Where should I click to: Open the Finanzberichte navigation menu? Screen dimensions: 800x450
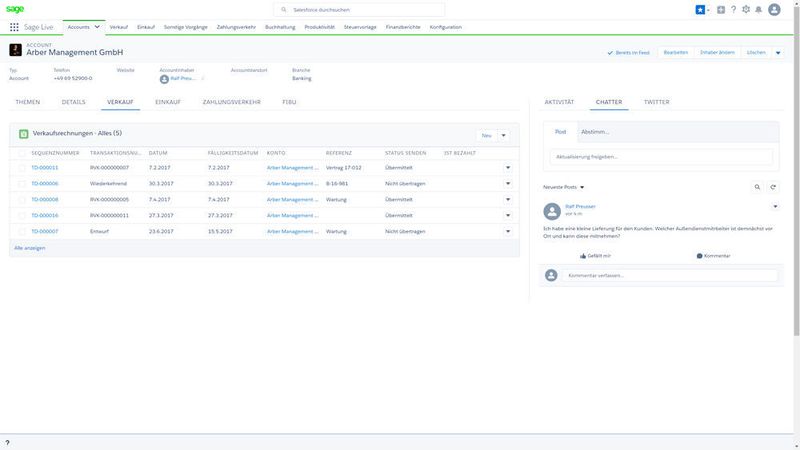pyautogui.click(x=403, y=27)
